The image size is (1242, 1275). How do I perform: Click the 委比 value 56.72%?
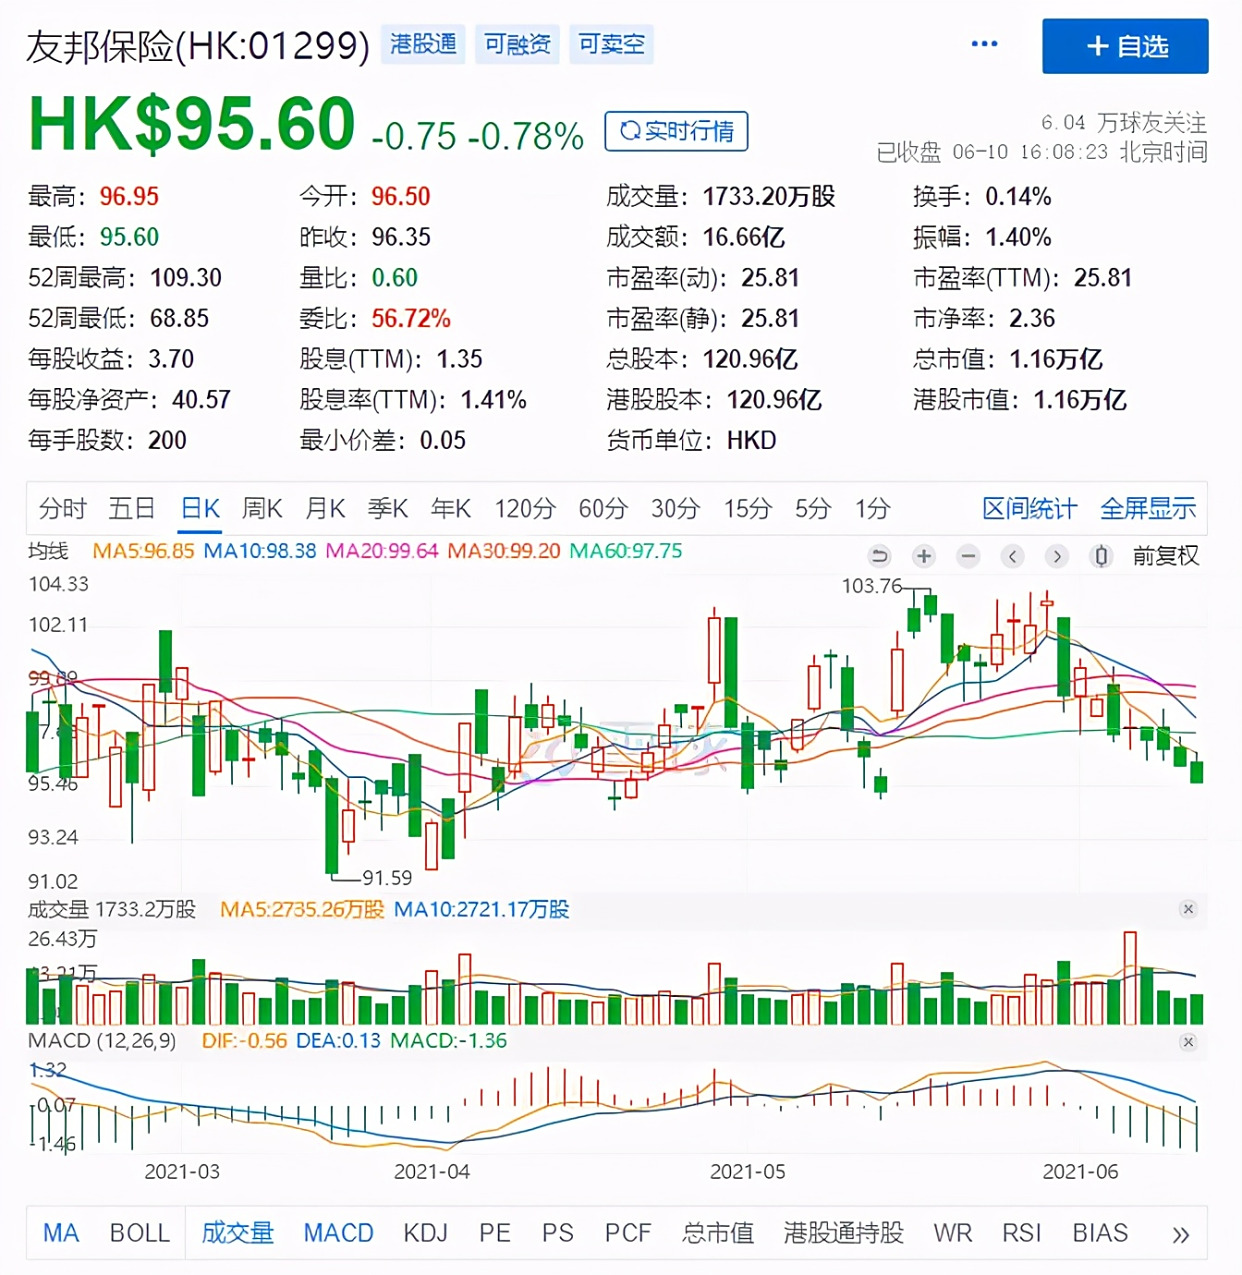click(411, 319)
